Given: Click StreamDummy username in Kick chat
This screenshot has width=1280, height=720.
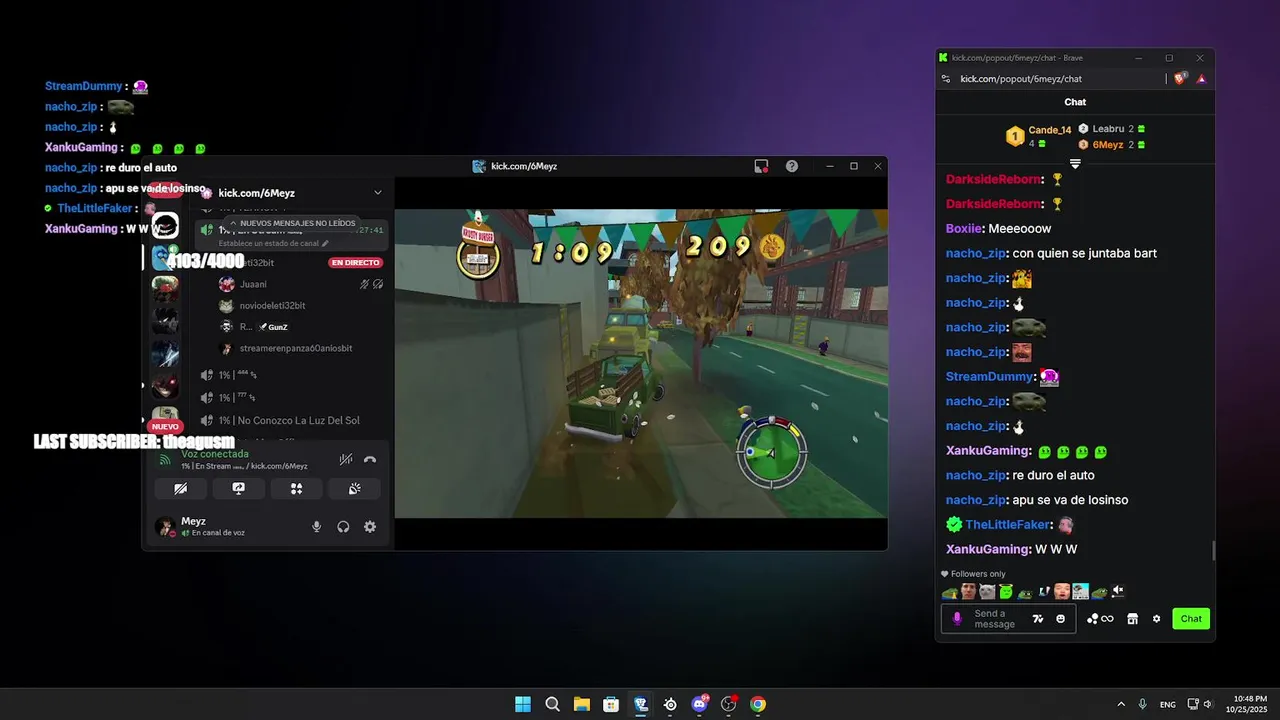Looking at the screenshot, I should click(989, 376).
